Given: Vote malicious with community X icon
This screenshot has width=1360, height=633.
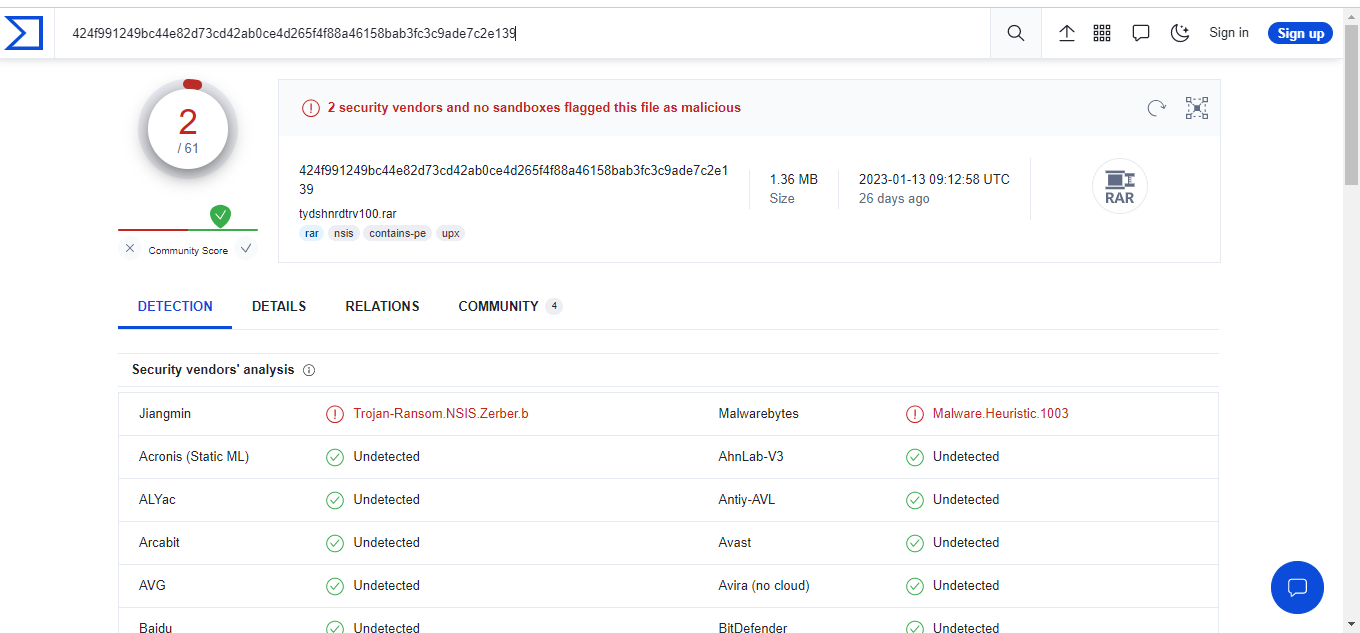Looking at the screenshot, I should [130, 249].
